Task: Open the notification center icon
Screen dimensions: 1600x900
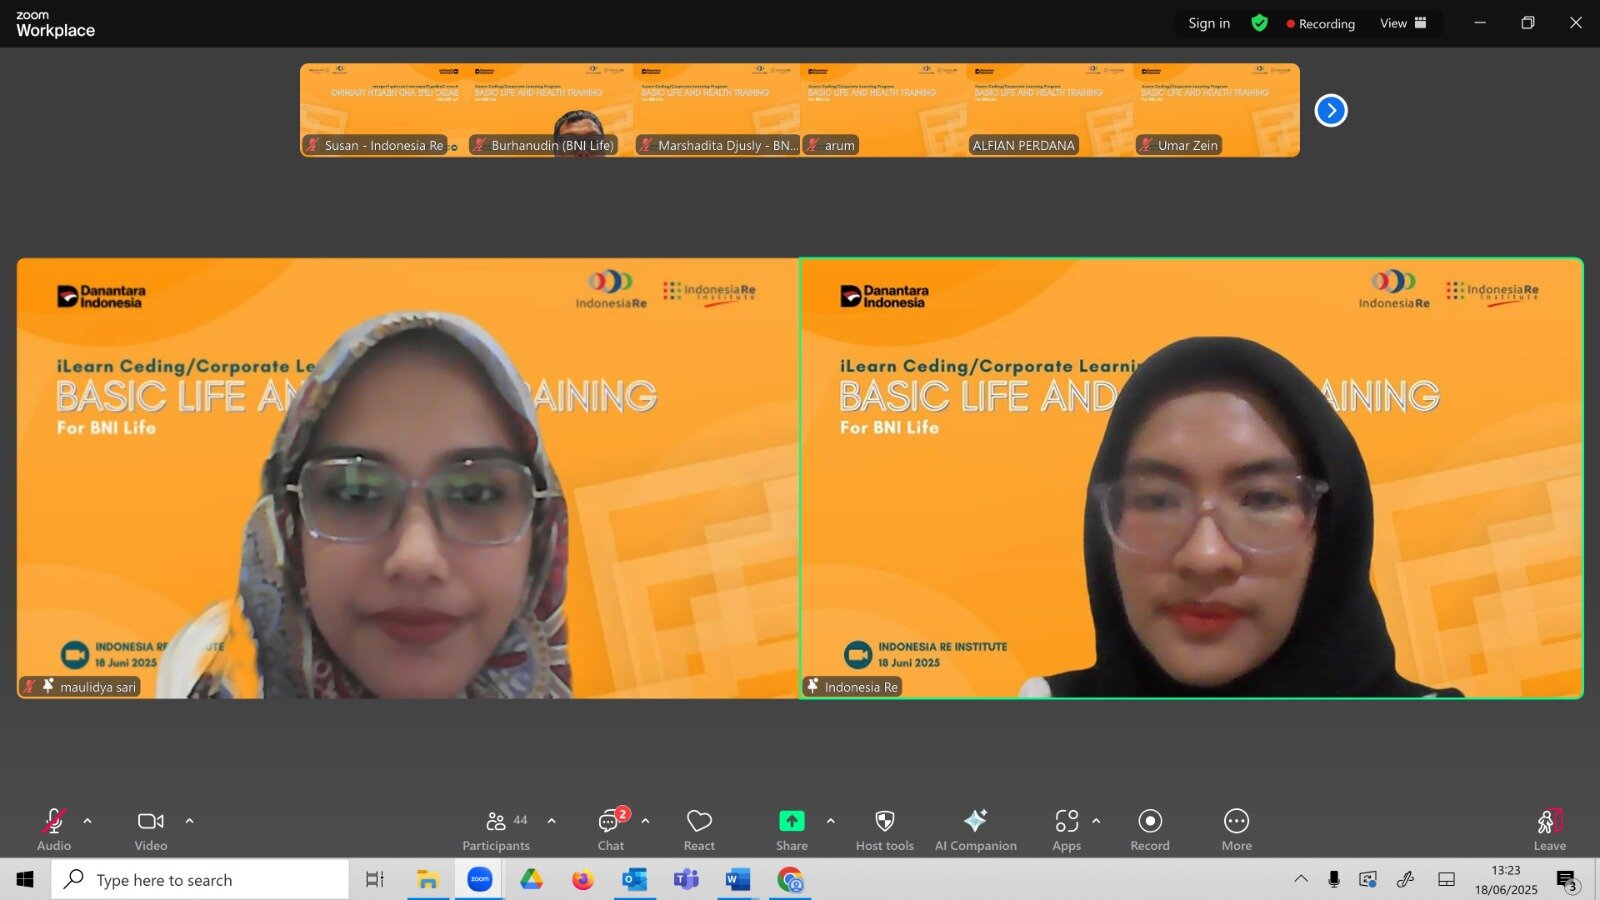Action: [1567, 880]
